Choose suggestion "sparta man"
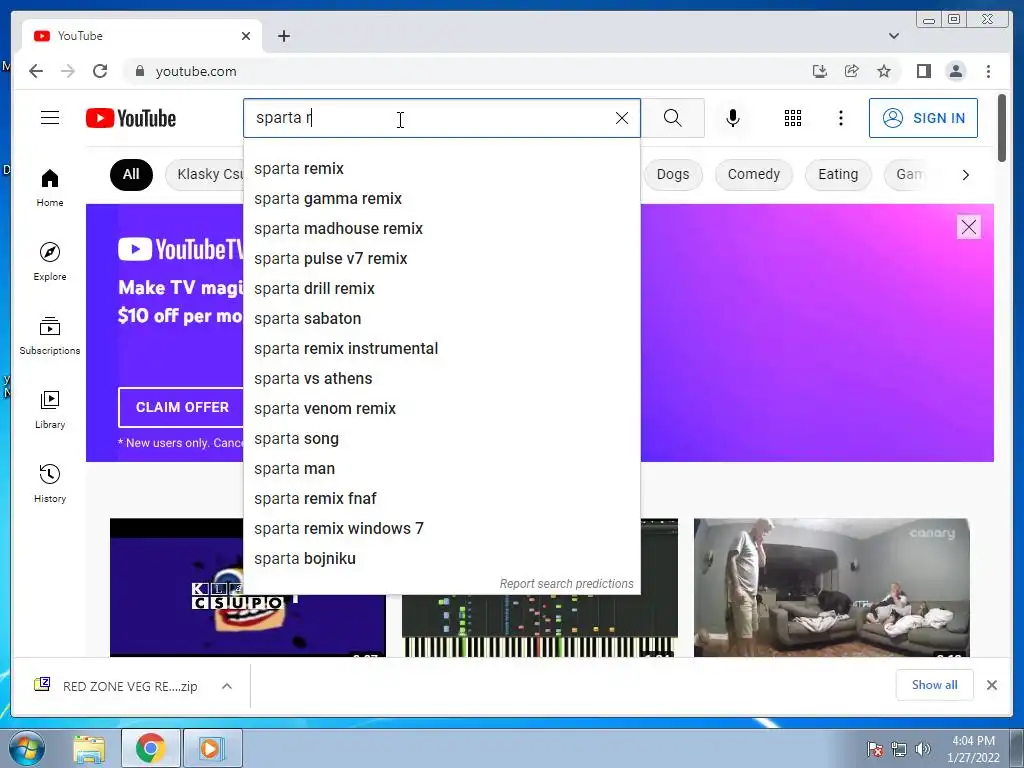Screen dimensions: 1024x768 tap(441, 469)
